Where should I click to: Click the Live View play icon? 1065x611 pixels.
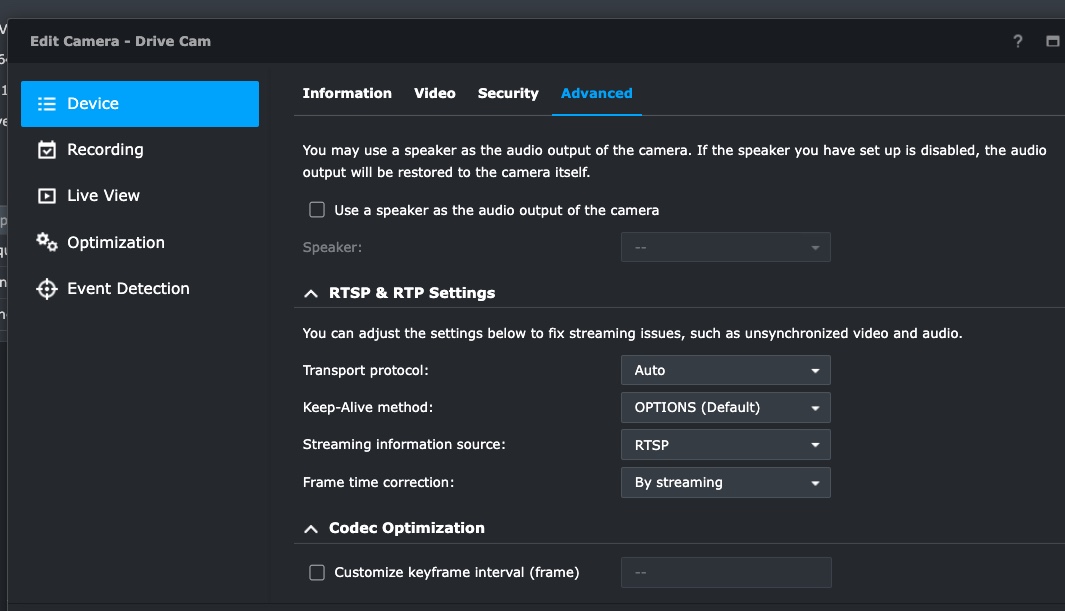(x=46, y=196)
